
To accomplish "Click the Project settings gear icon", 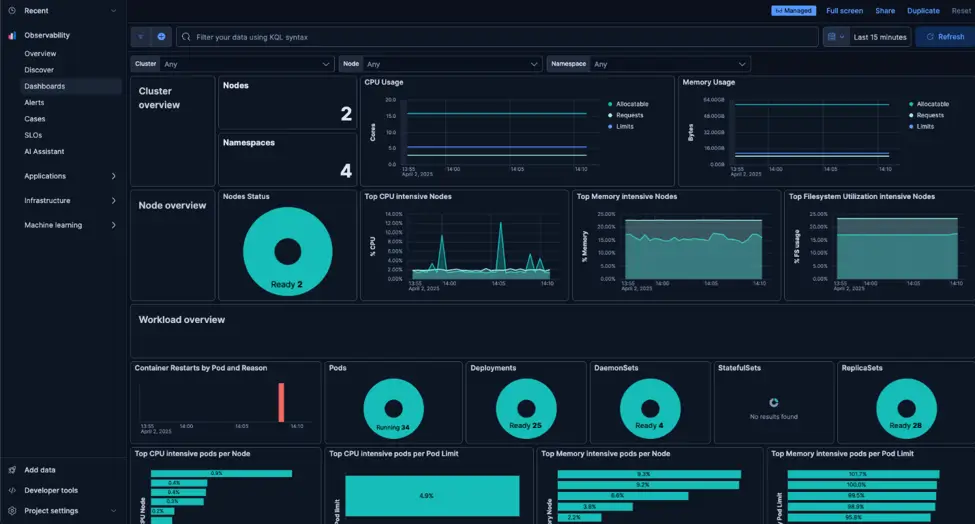I will pos(12,511).
